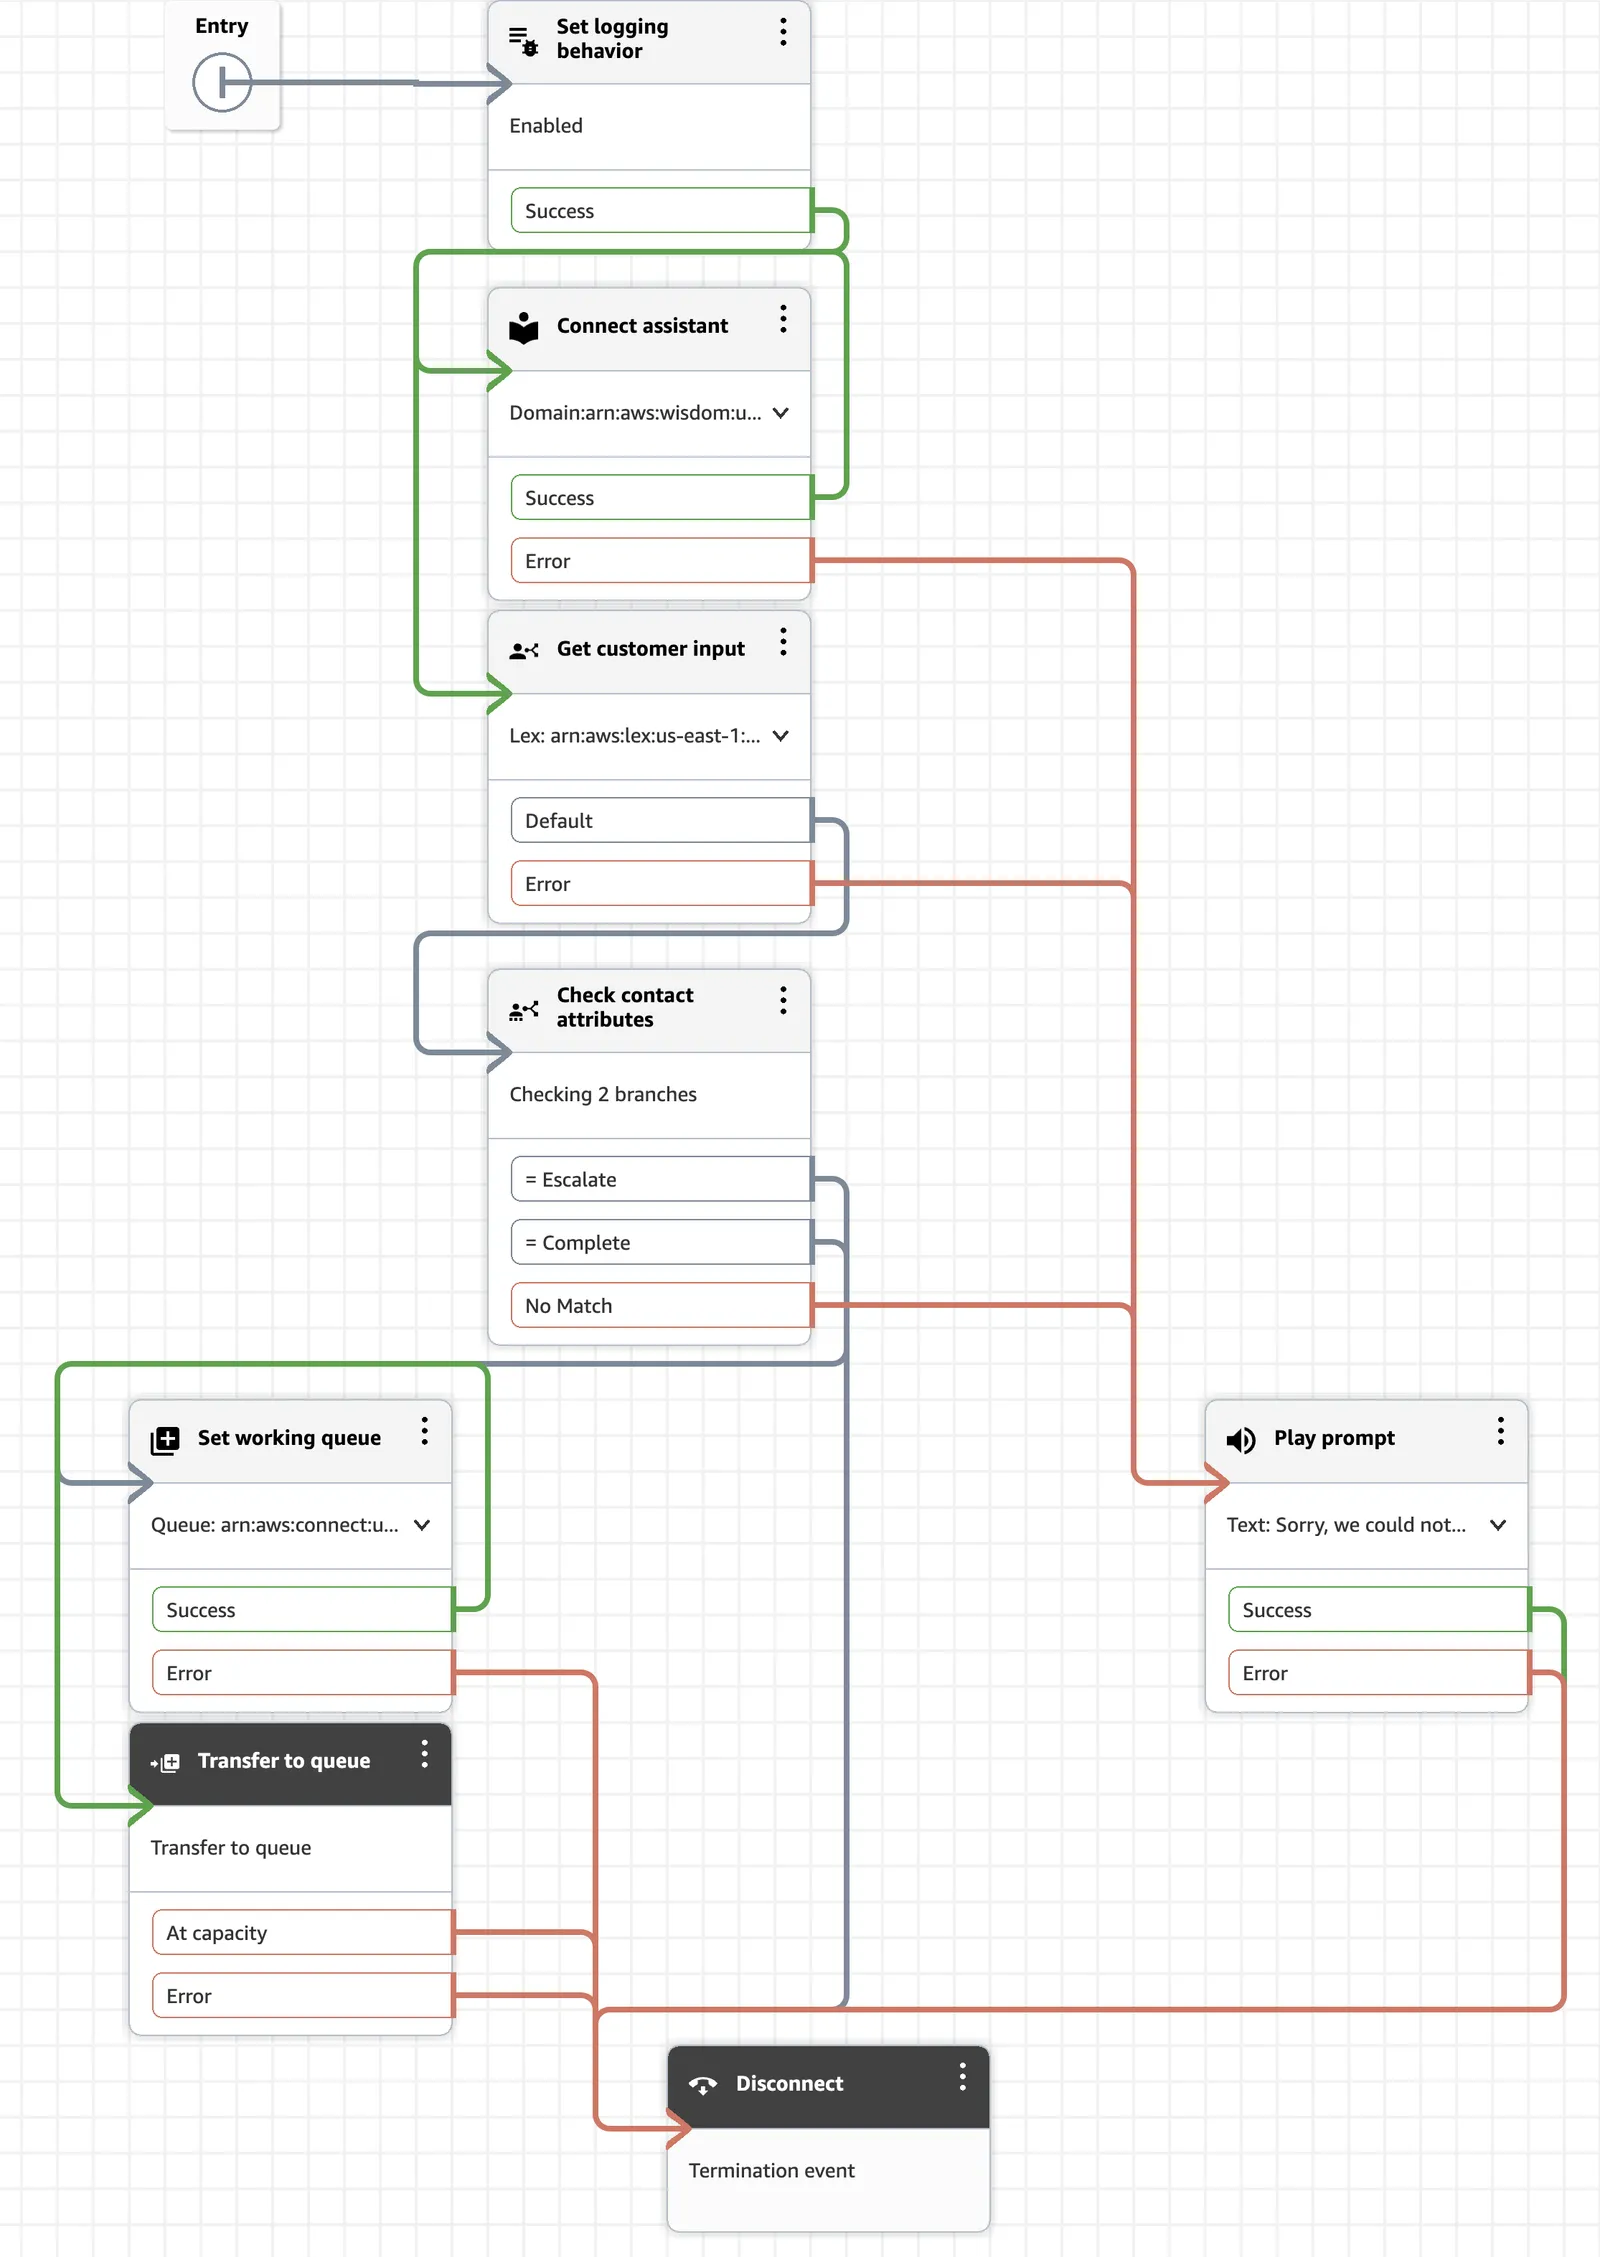The height and width of the screenshot is (2257, 1600).
Task: Click the Transfer to queue description text
Action: coord(231,1848)
